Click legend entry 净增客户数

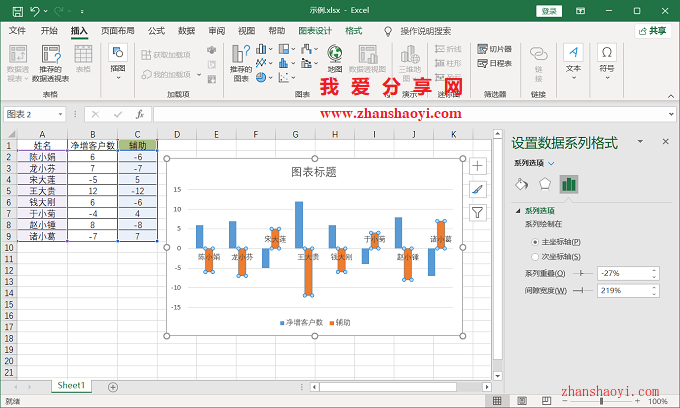coord(301,322)
